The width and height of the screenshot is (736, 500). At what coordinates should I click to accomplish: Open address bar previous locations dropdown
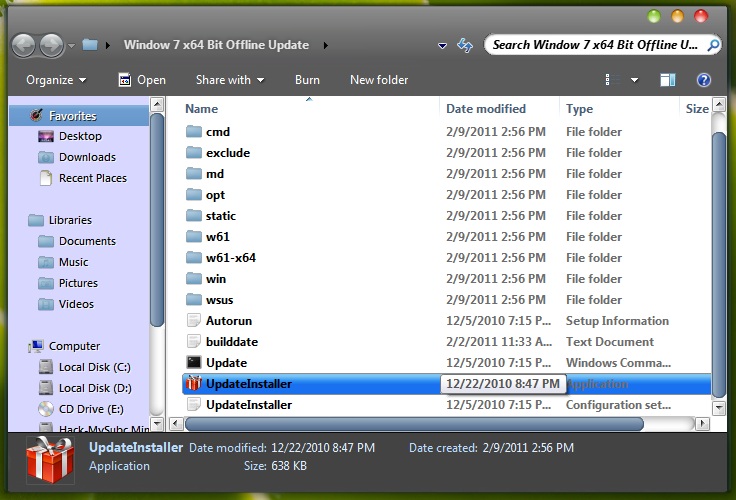pos(442,46)
